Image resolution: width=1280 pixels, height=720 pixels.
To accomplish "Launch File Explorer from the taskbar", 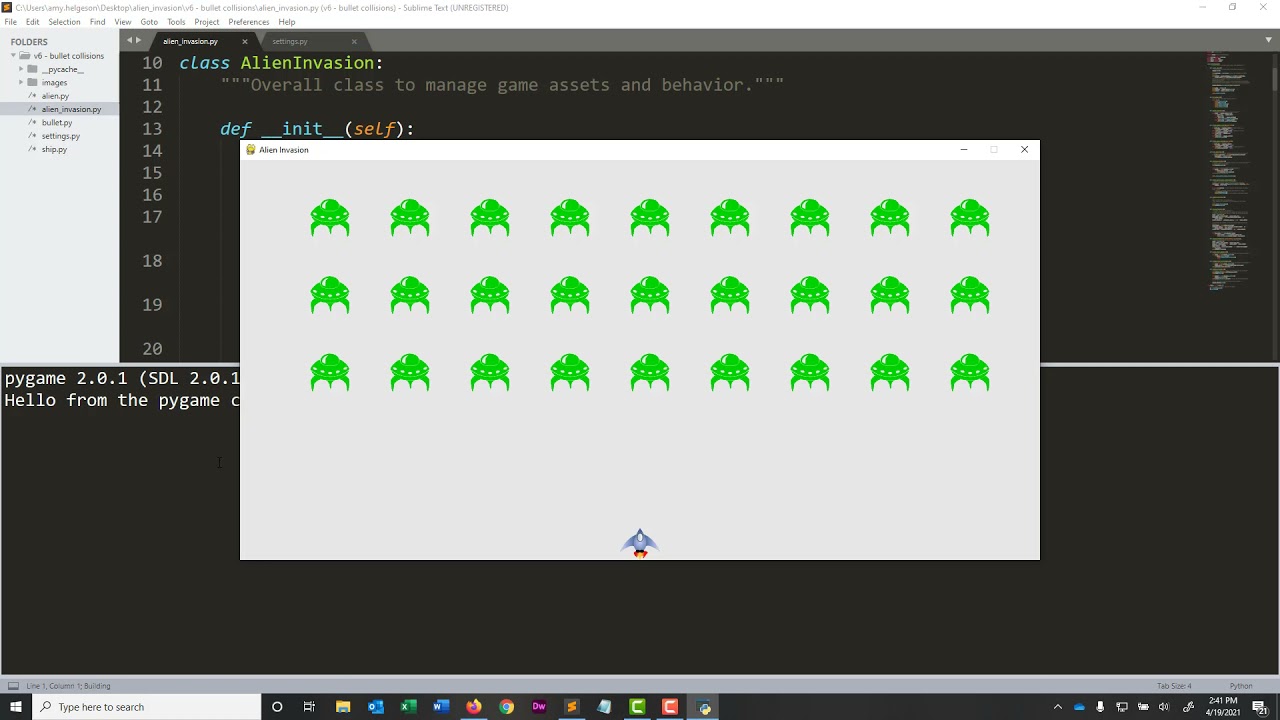I will click(x=343, y=707).
